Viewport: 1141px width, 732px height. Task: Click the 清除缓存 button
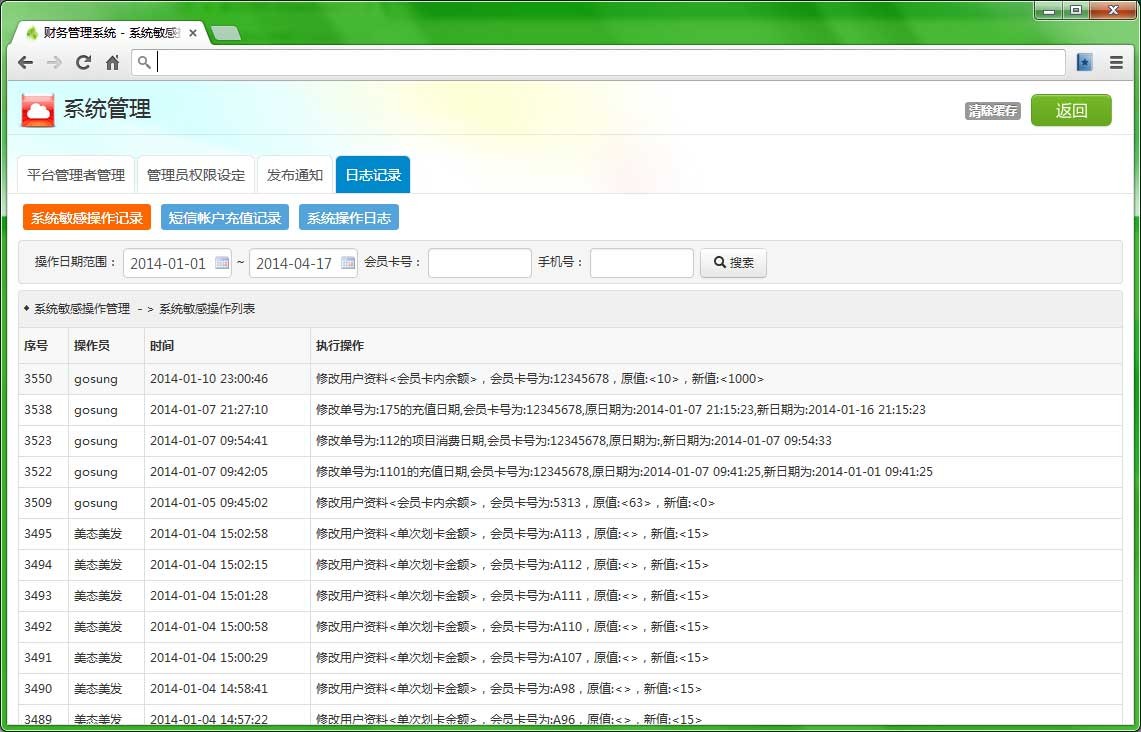993,111
